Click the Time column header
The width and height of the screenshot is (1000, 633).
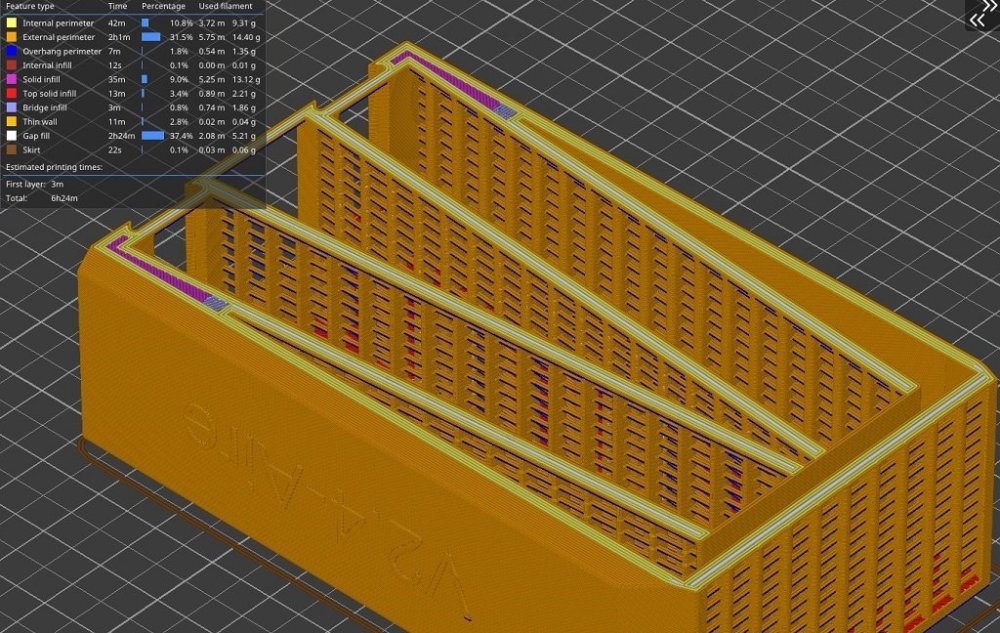click(x=117, y=6)
